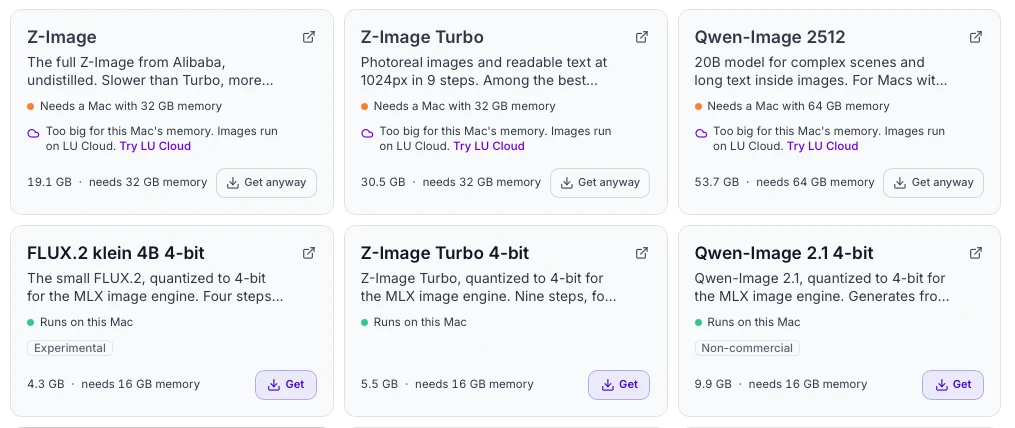The width and height of the screenshot is (1015, 428).
Task: Click 'Runs on this Mac' in FLUX.2 klein card
Action: [x=86, y=322]
